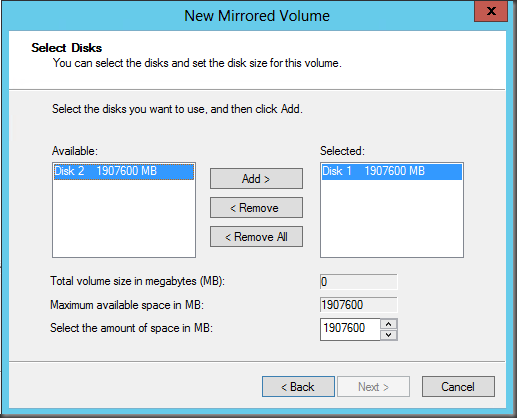Screen dimensions: 517x418
Task: Cancel the New Mirrored Volume wizard
Action: (458, 387)
